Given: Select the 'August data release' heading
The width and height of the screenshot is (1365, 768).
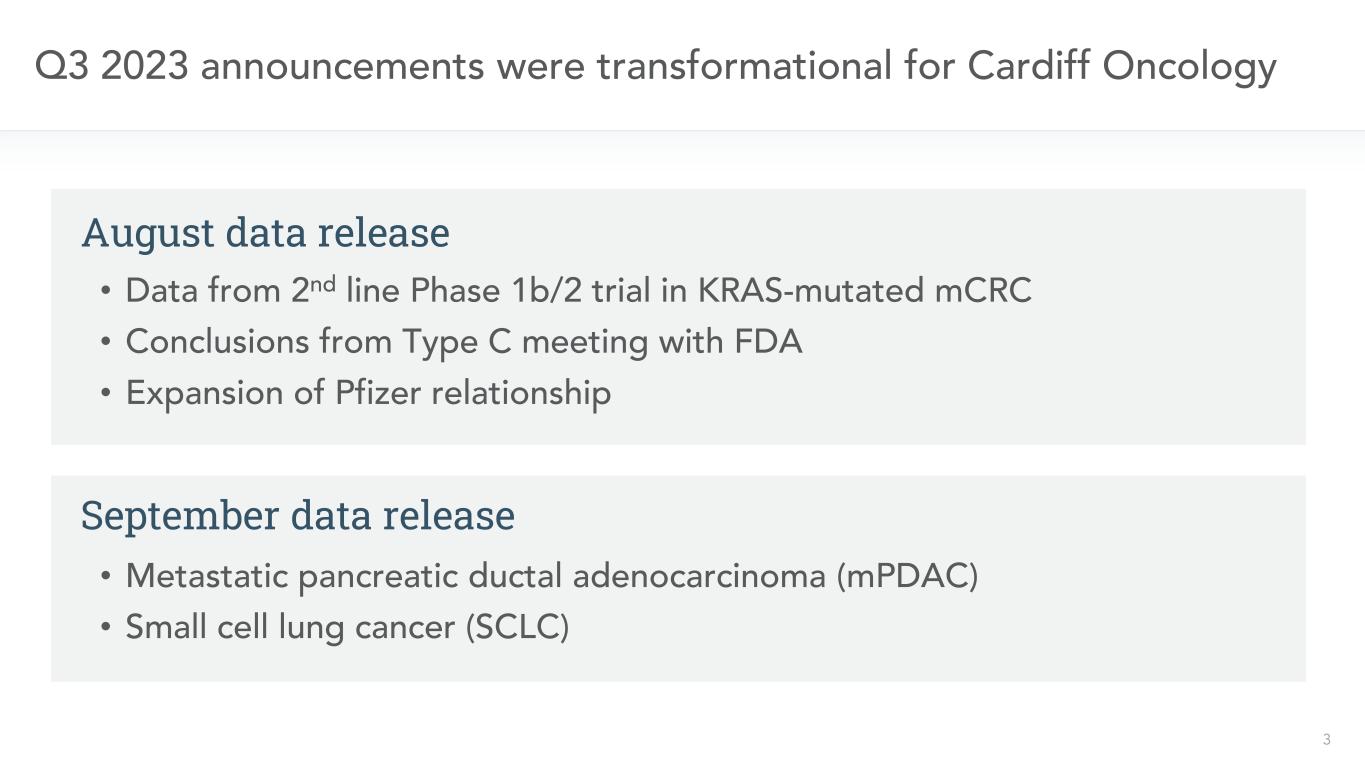Looking at the screenshot, I should click(x=265, y=233).
